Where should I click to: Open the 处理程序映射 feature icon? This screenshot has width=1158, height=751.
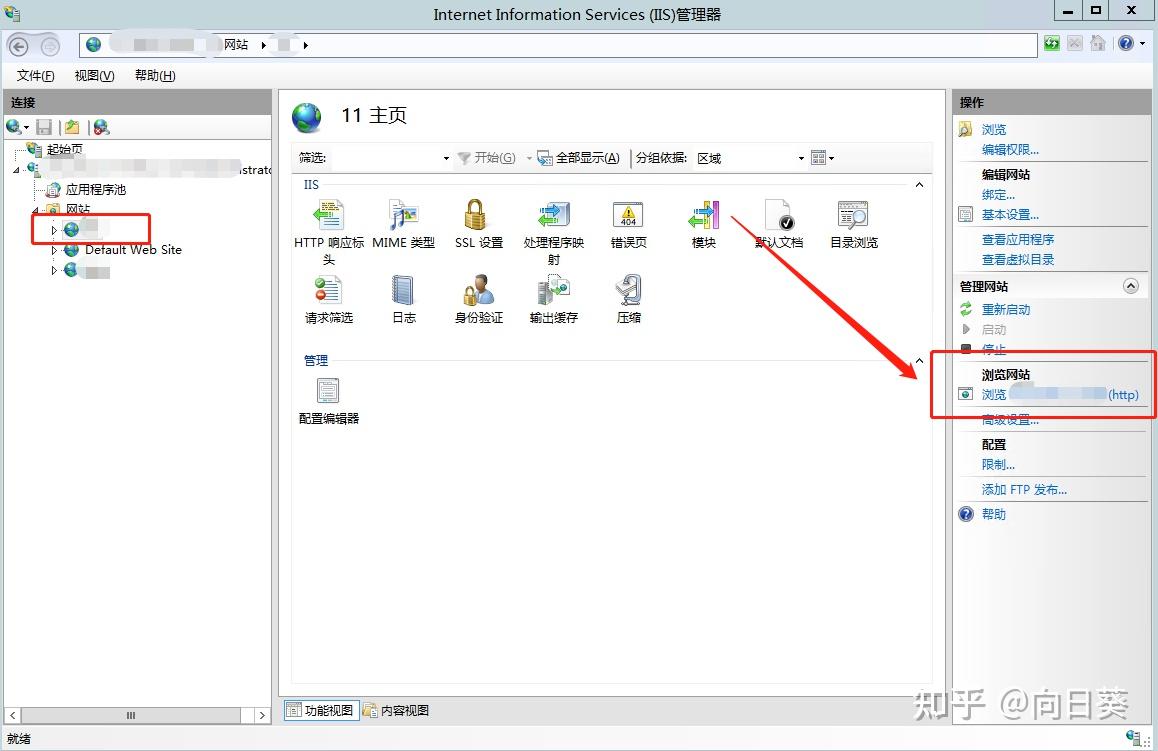(x=554, y=215)
